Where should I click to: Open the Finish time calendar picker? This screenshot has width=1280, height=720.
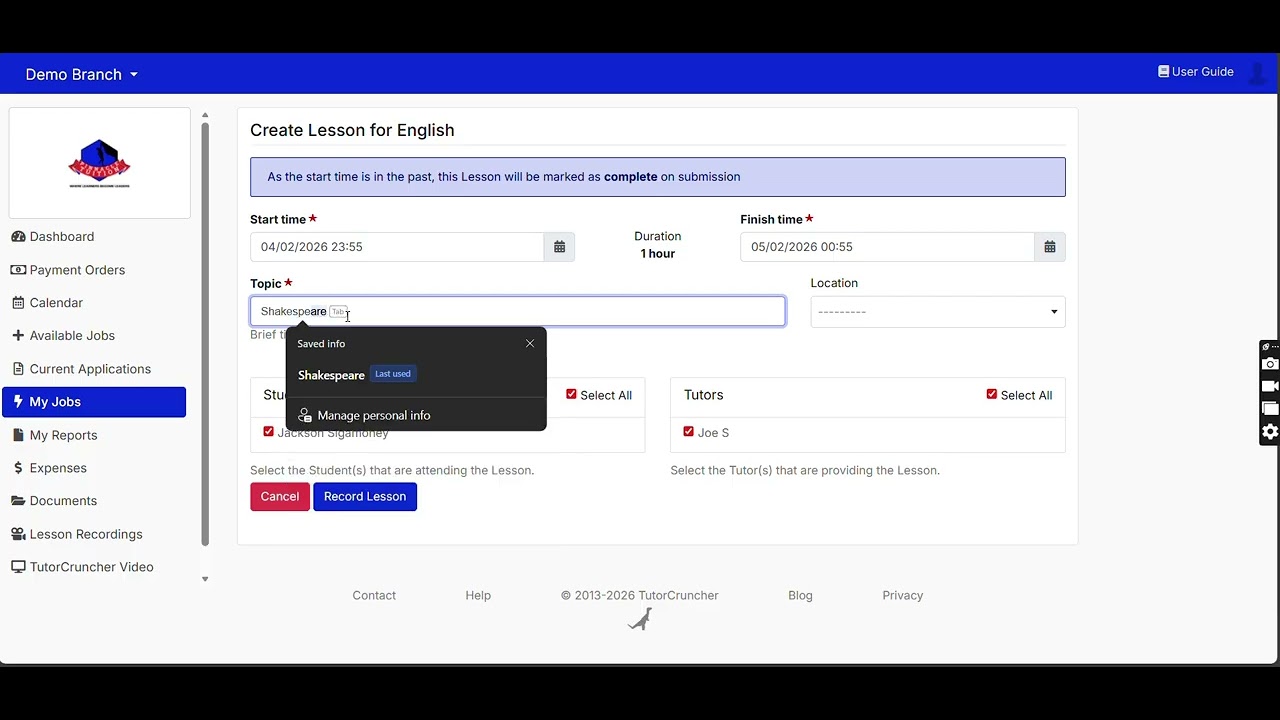click(x=1049, y=247)
